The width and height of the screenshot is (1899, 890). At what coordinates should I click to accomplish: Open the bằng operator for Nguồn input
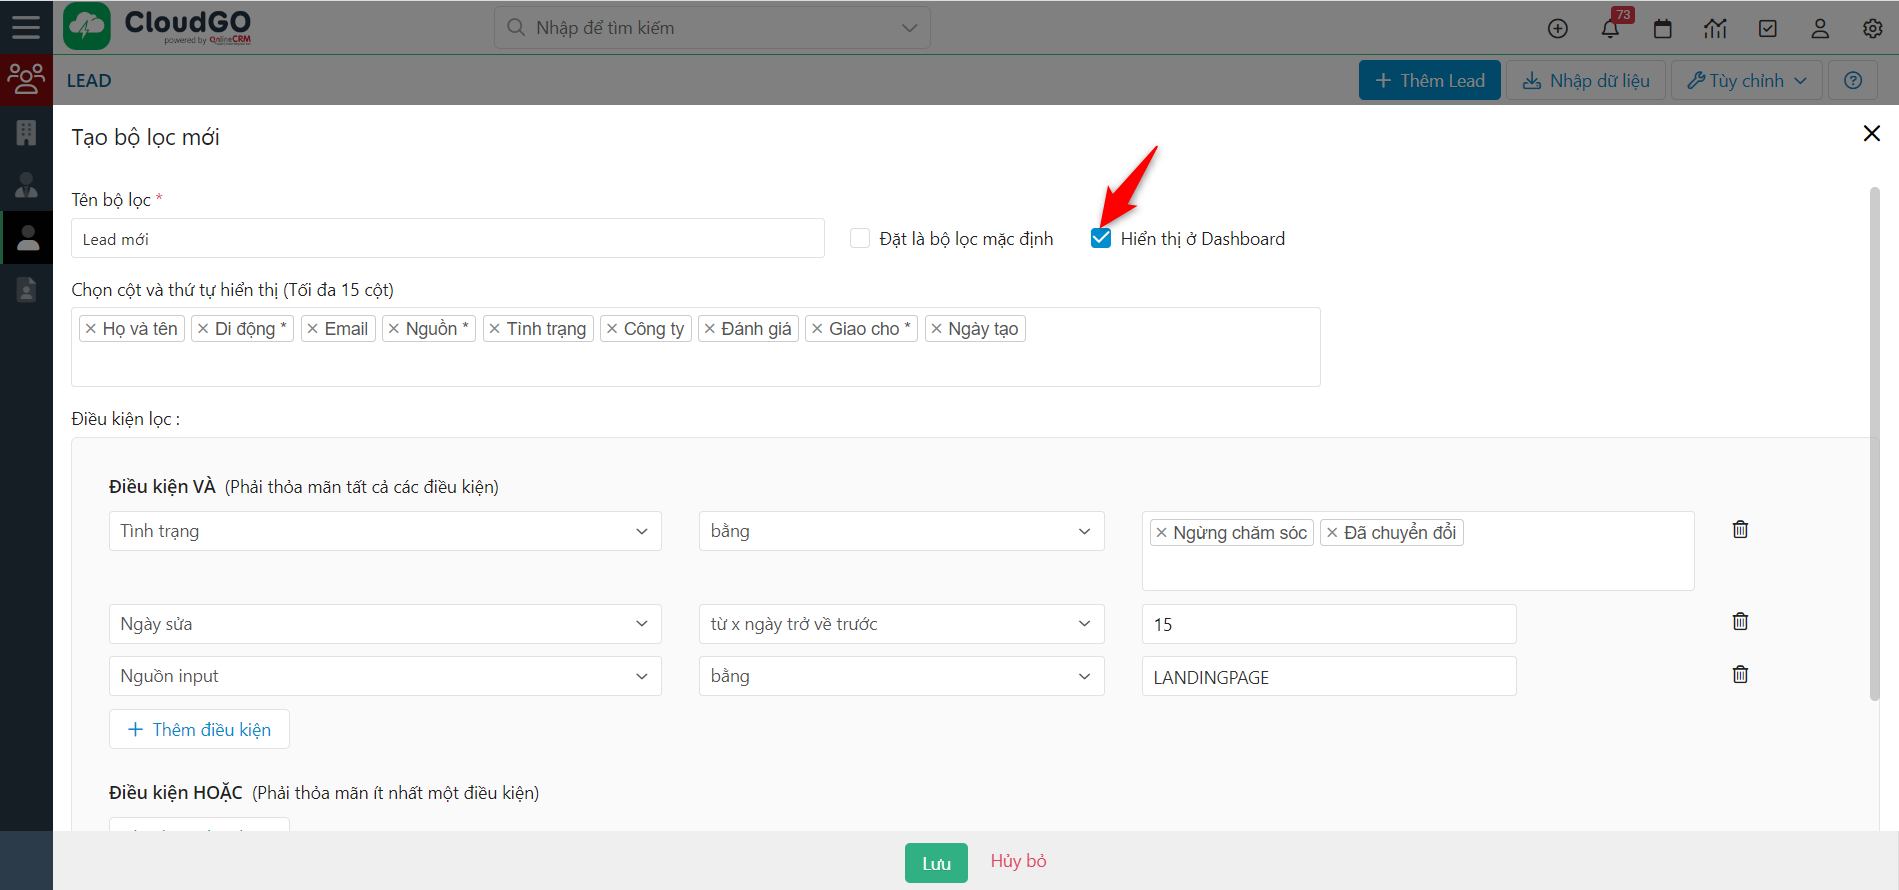[901, 676]
